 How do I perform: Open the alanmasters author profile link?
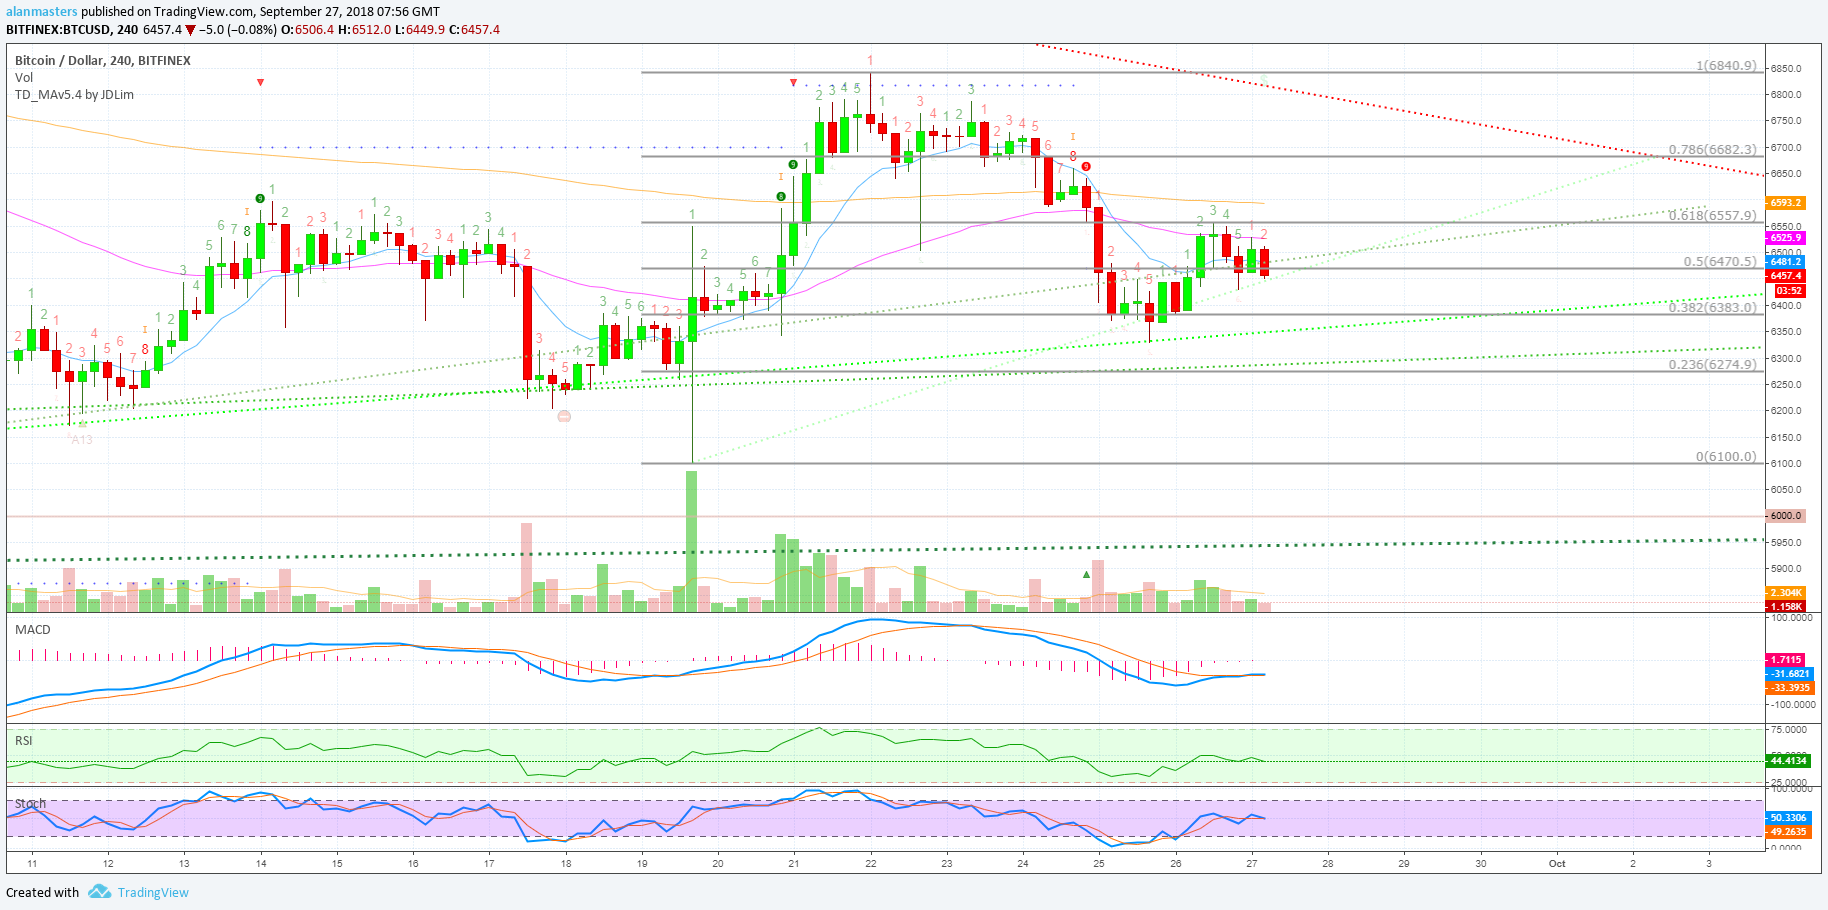click(x=42, y=12)
